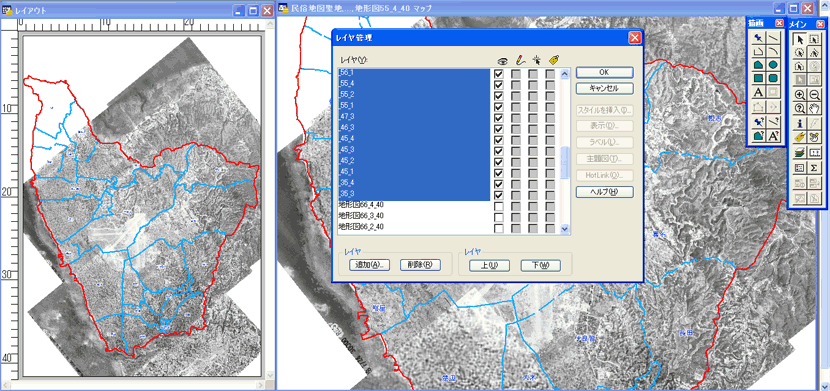The width and height of the screenshot is (830, 391).
Task: Choose the Boundary Select tool
Action: coord(800,66)
